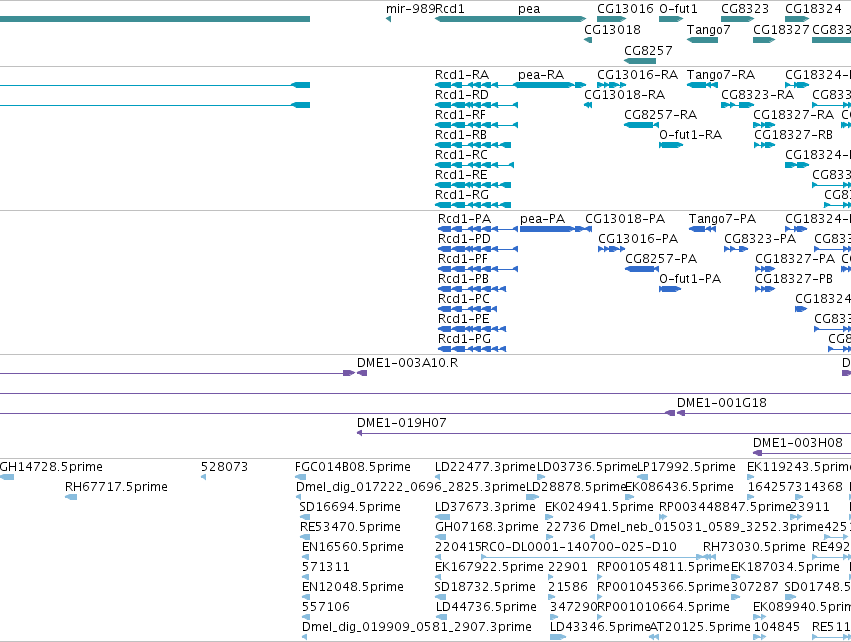Click the CG13016-RA transcript

[611, 85]
